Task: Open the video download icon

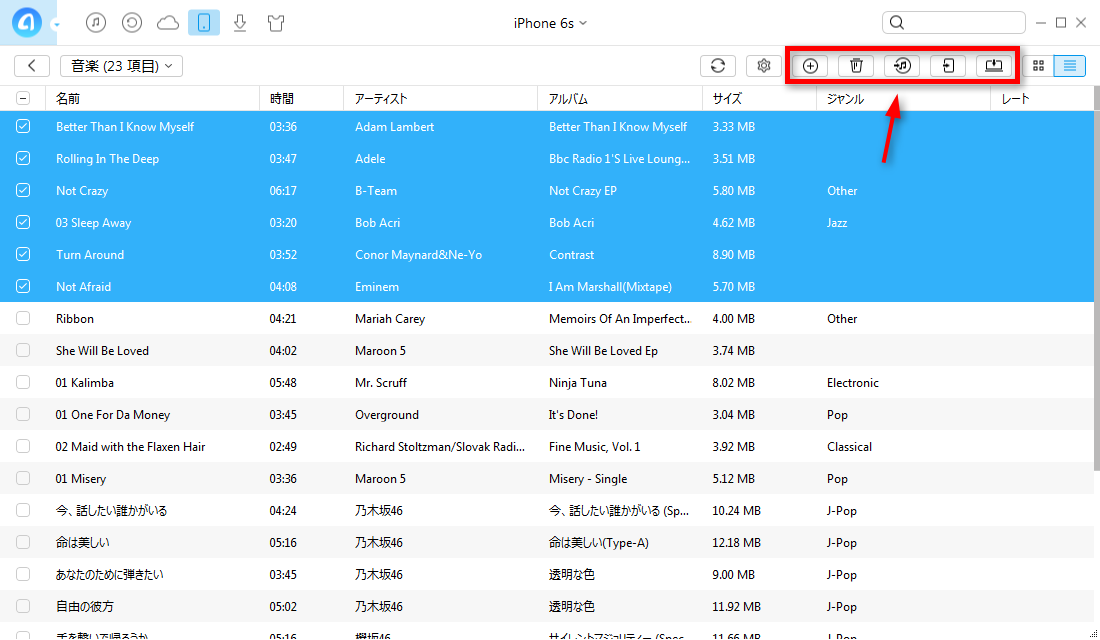Action: (240, 23)
